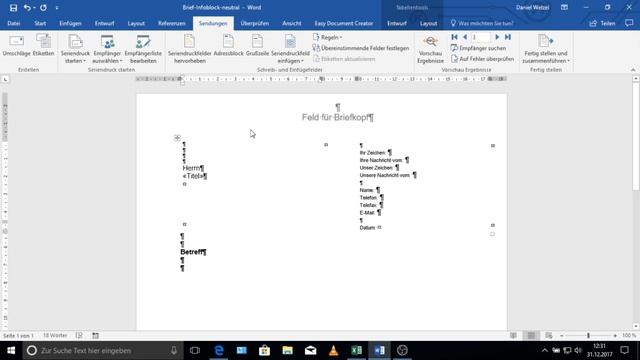Viewport: 640px width, 360px height.
Task: Click the table move handle
Action: pyautogui.click(x=177, y=138)
